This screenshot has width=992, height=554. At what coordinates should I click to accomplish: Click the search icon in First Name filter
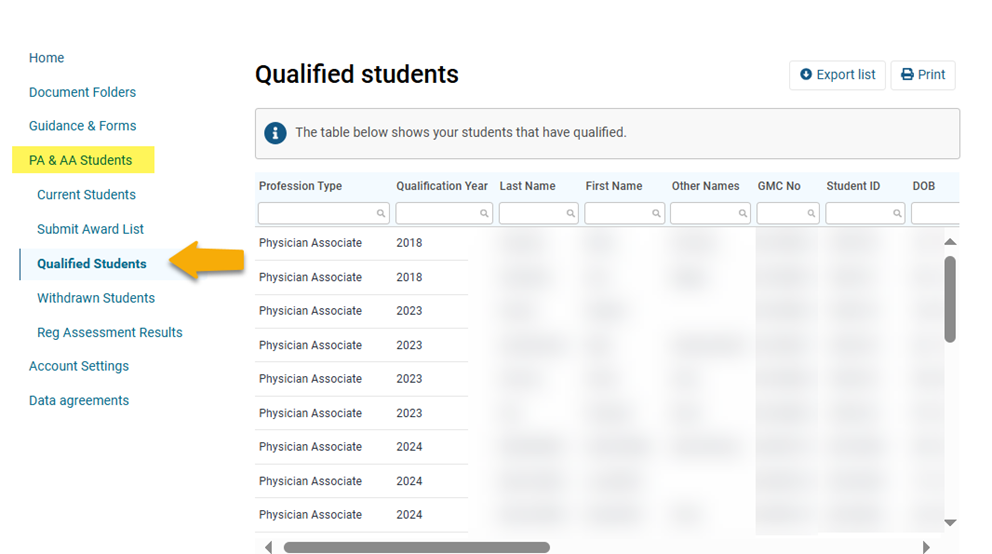(657, 214)
